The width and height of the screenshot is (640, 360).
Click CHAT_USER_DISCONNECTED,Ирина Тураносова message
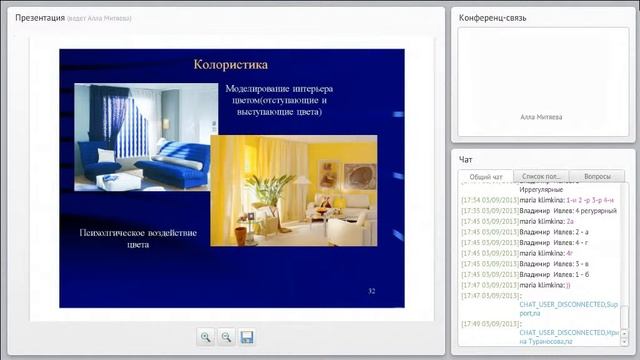point(569,337)
